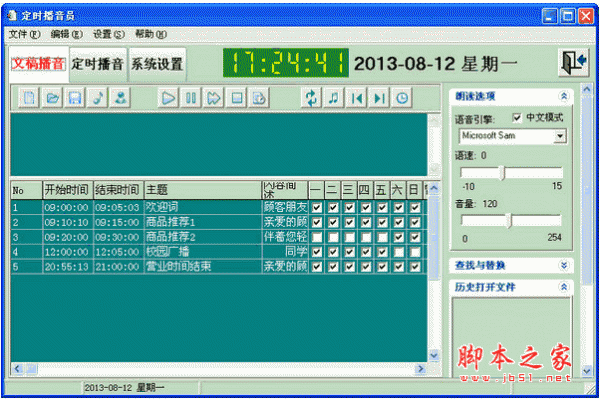Open a file with the folder icon
Viewport: 600px width, 399px height.
click(52, 98)
